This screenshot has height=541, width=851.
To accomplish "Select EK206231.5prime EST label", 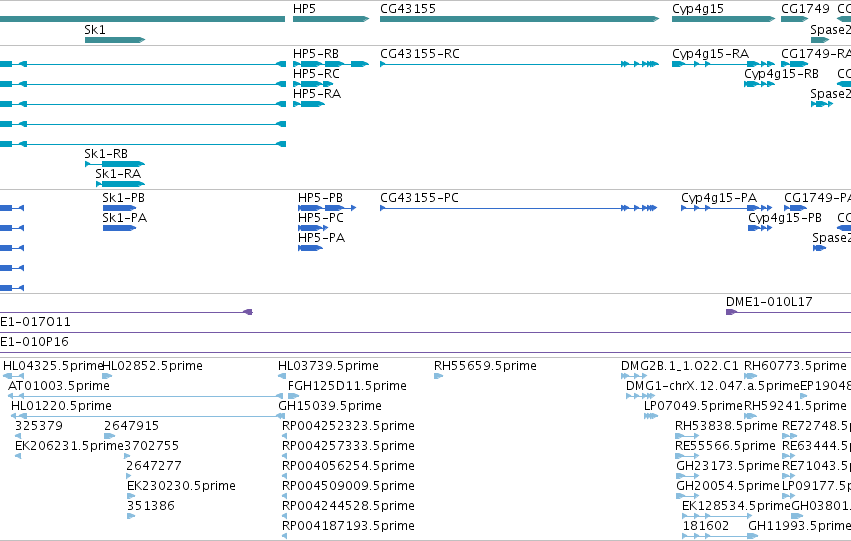I will tap(69, 446).
